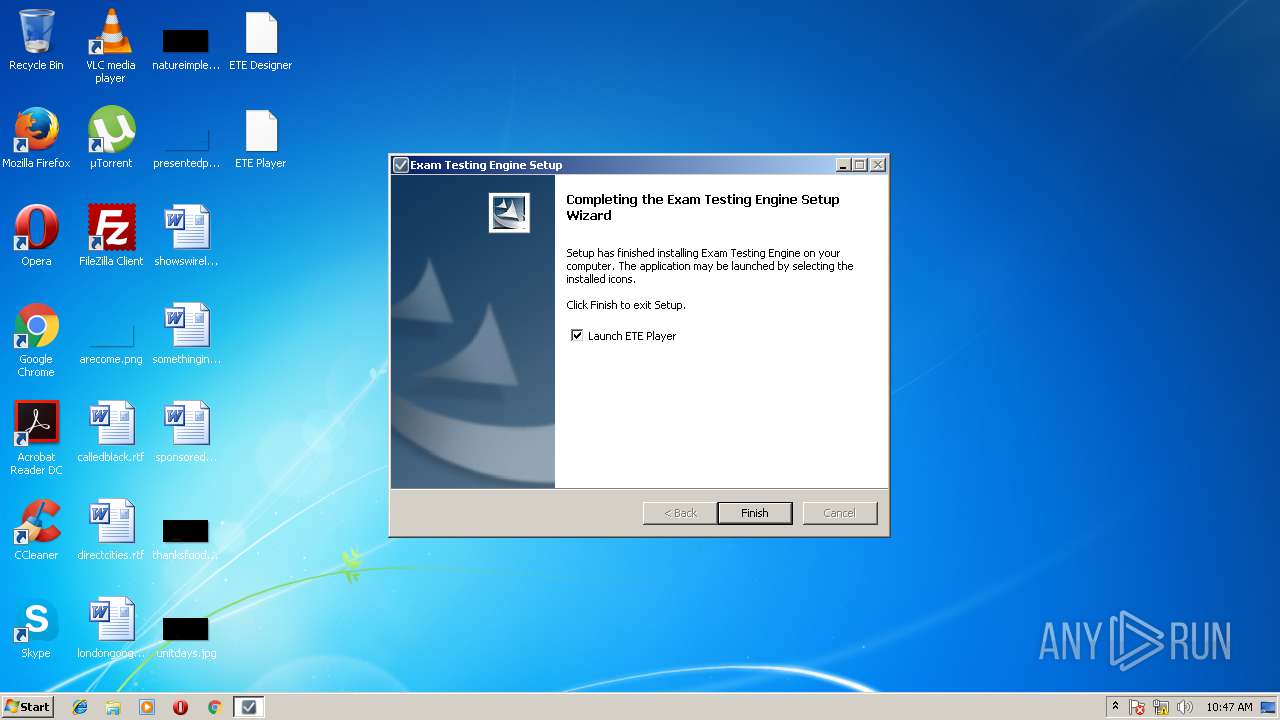The image size is (1280, 720).
Task: Select the ETE Player desktop icon
Action: (x=260, y=138)
